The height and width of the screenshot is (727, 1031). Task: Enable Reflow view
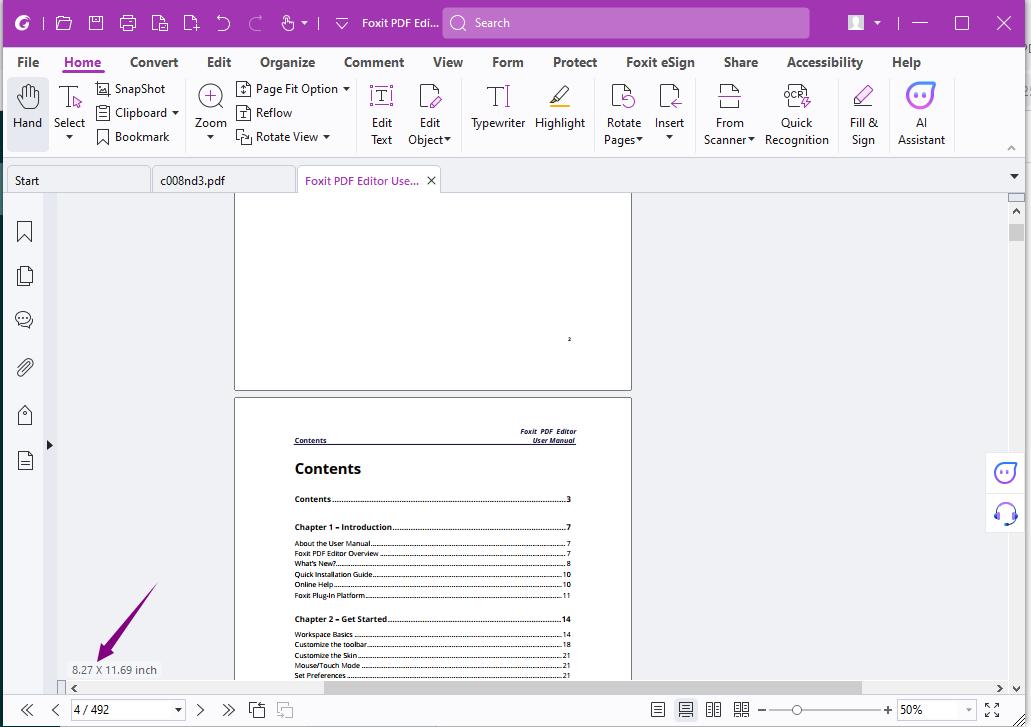coord(264,113)
